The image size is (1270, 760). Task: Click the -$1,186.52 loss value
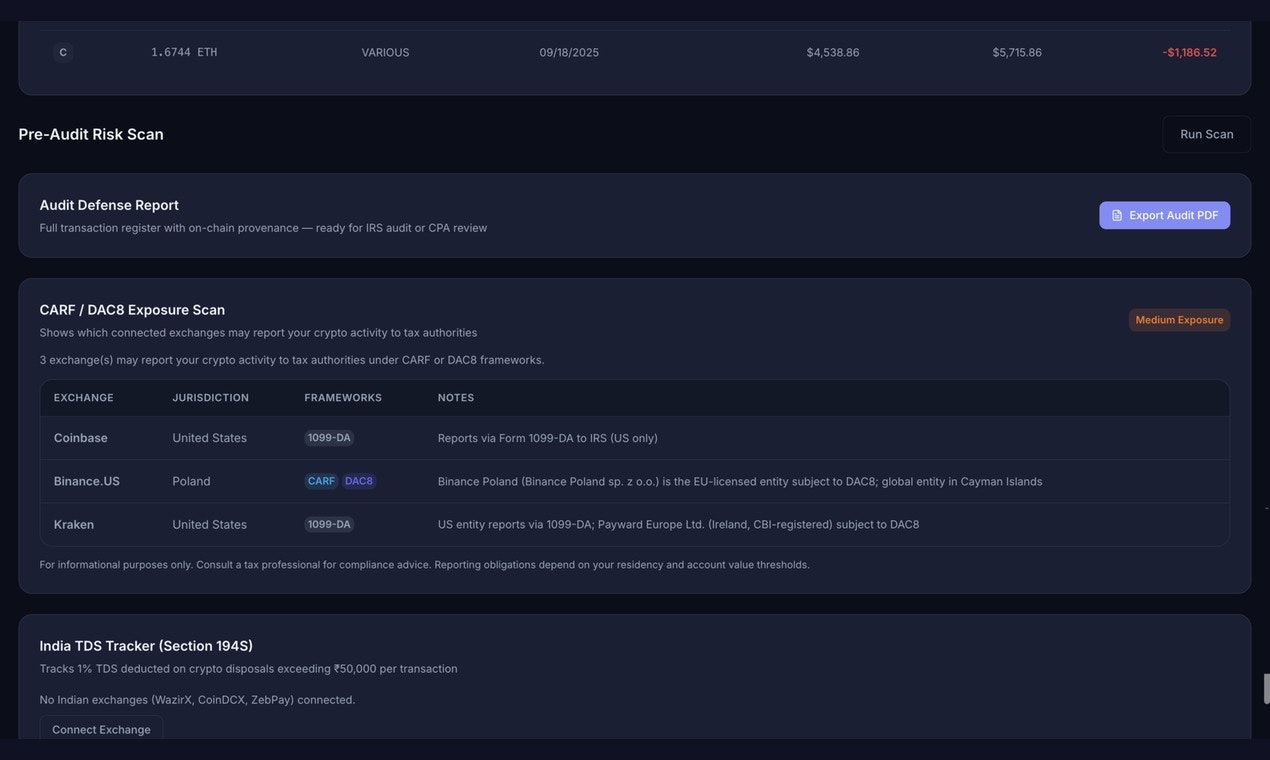[x=1190, y=52]
